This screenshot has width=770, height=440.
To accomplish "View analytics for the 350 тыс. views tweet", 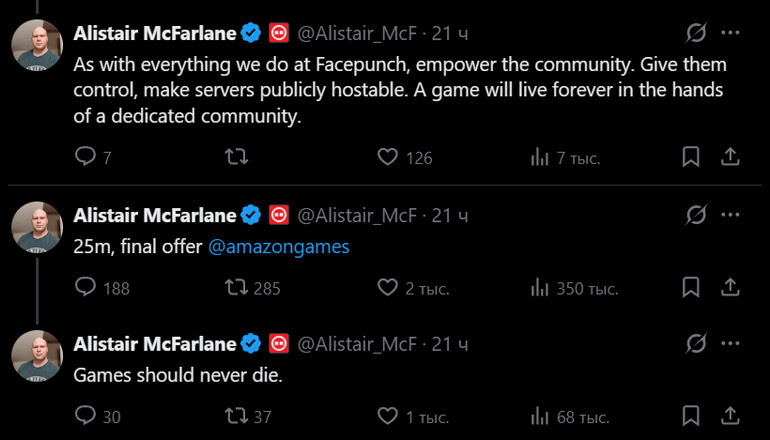I will click(x=541, y=288).
